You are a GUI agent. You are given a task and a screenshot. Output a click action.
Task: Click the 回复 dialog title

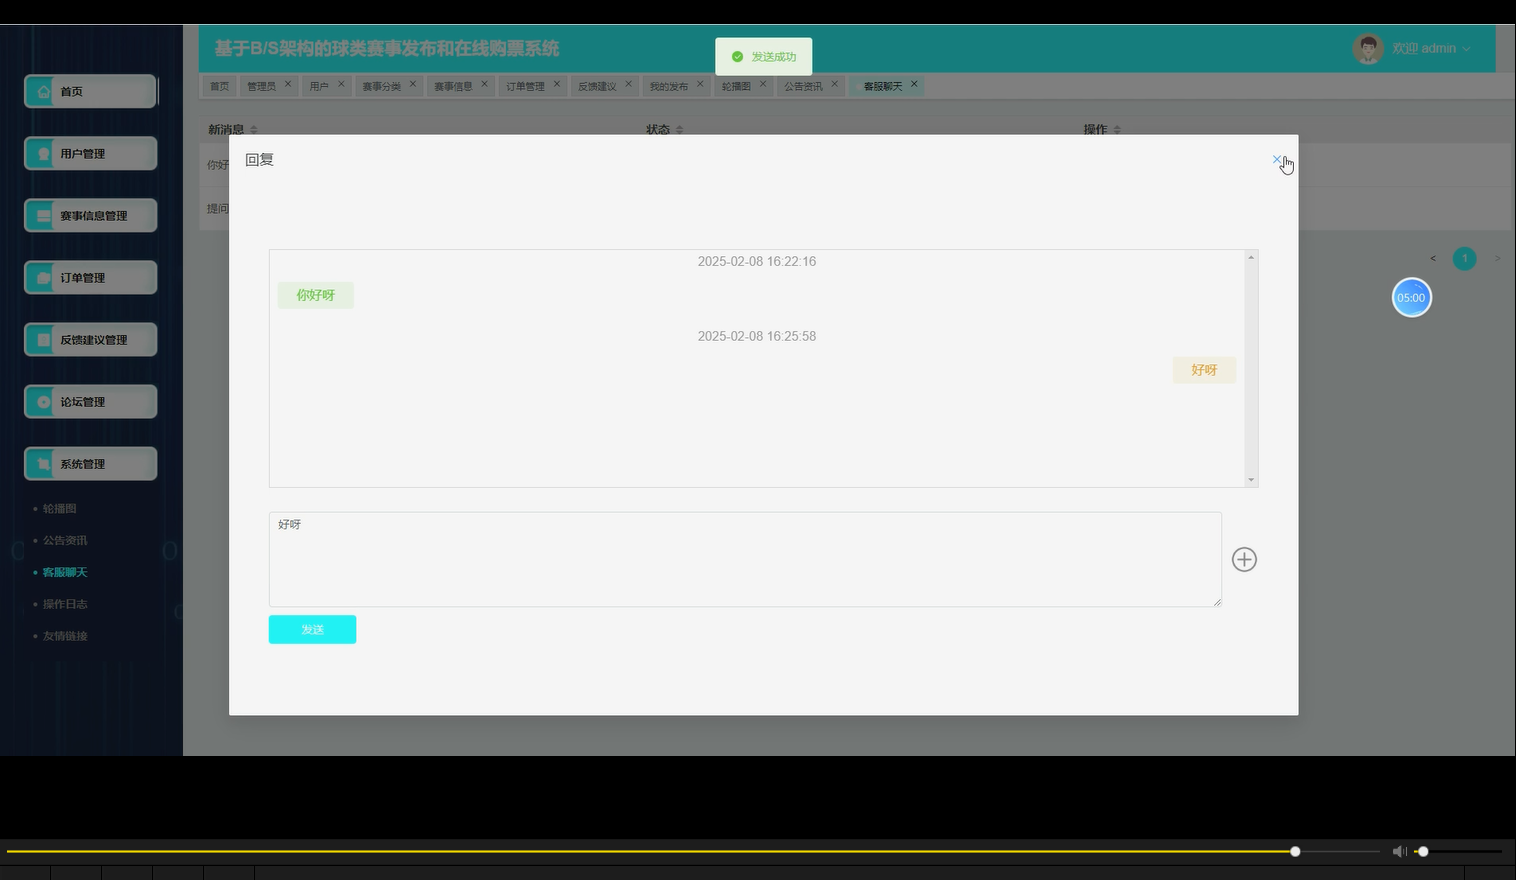tap(259, 160)
